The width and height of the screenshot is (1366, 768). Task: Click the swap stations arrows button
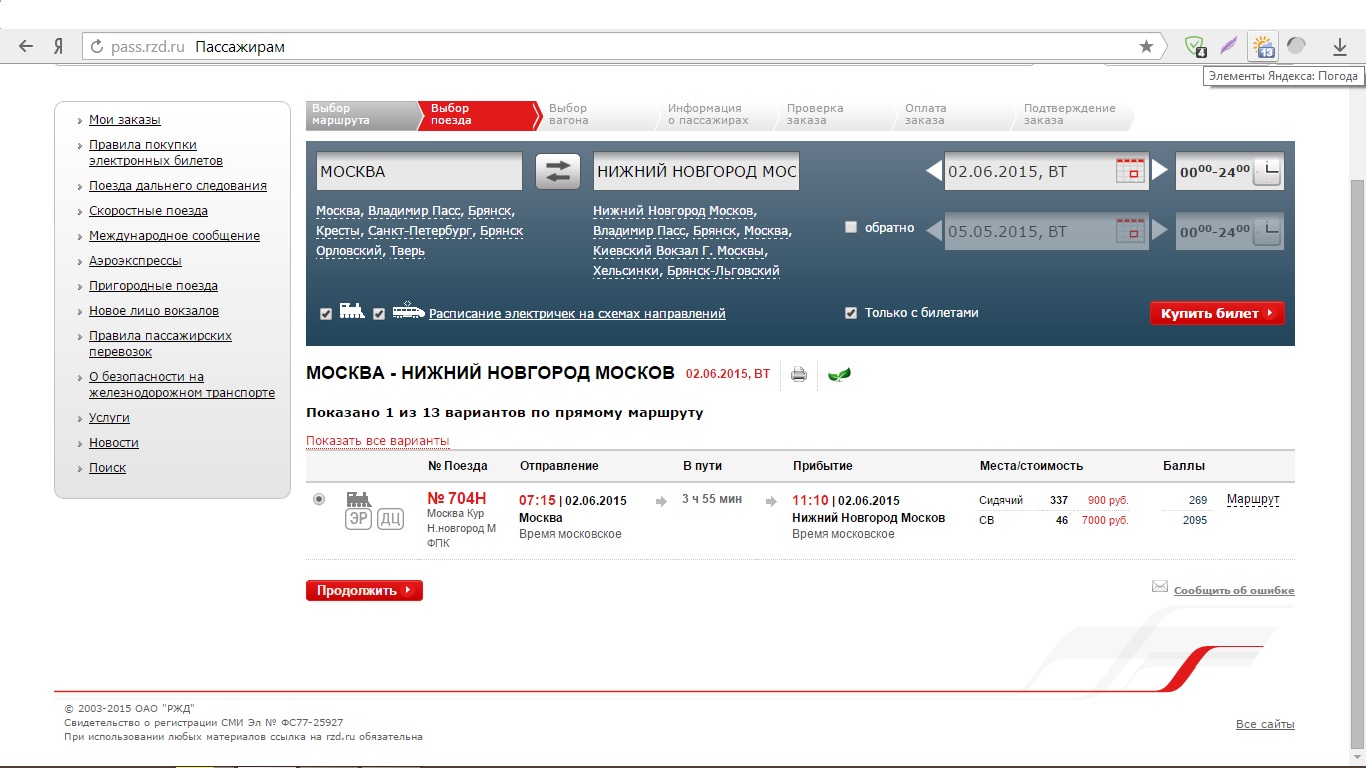557,171
